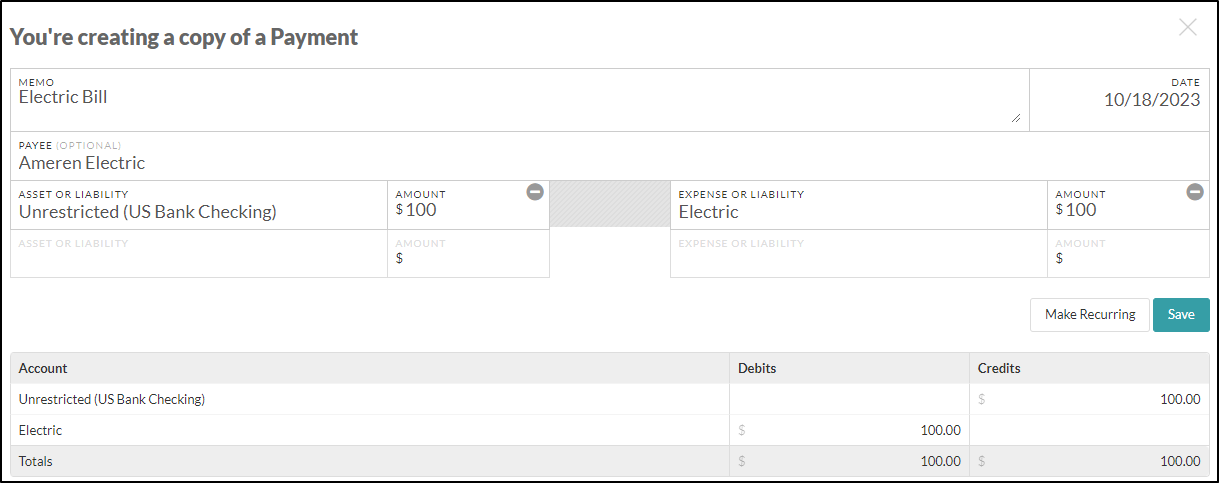Focus the empty second expense Amount field

(x=1128, y=253)
